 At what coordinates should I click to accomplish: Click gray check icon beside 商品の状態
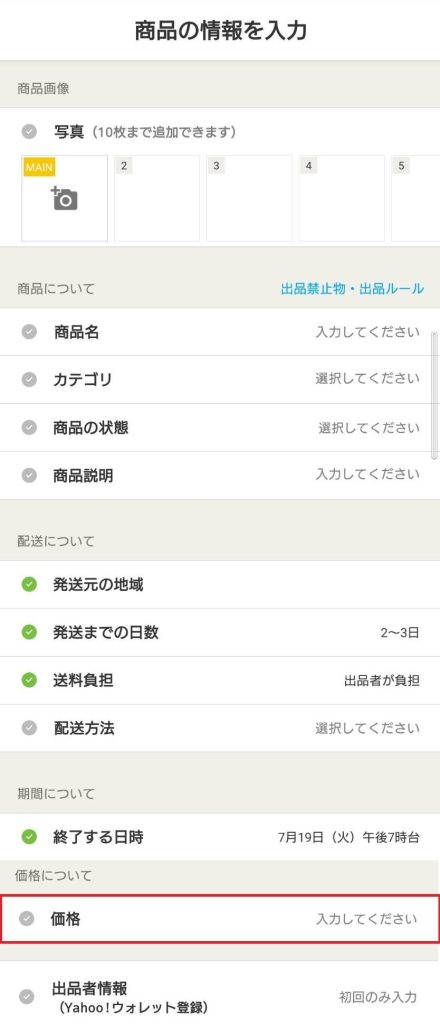(29, 427)
